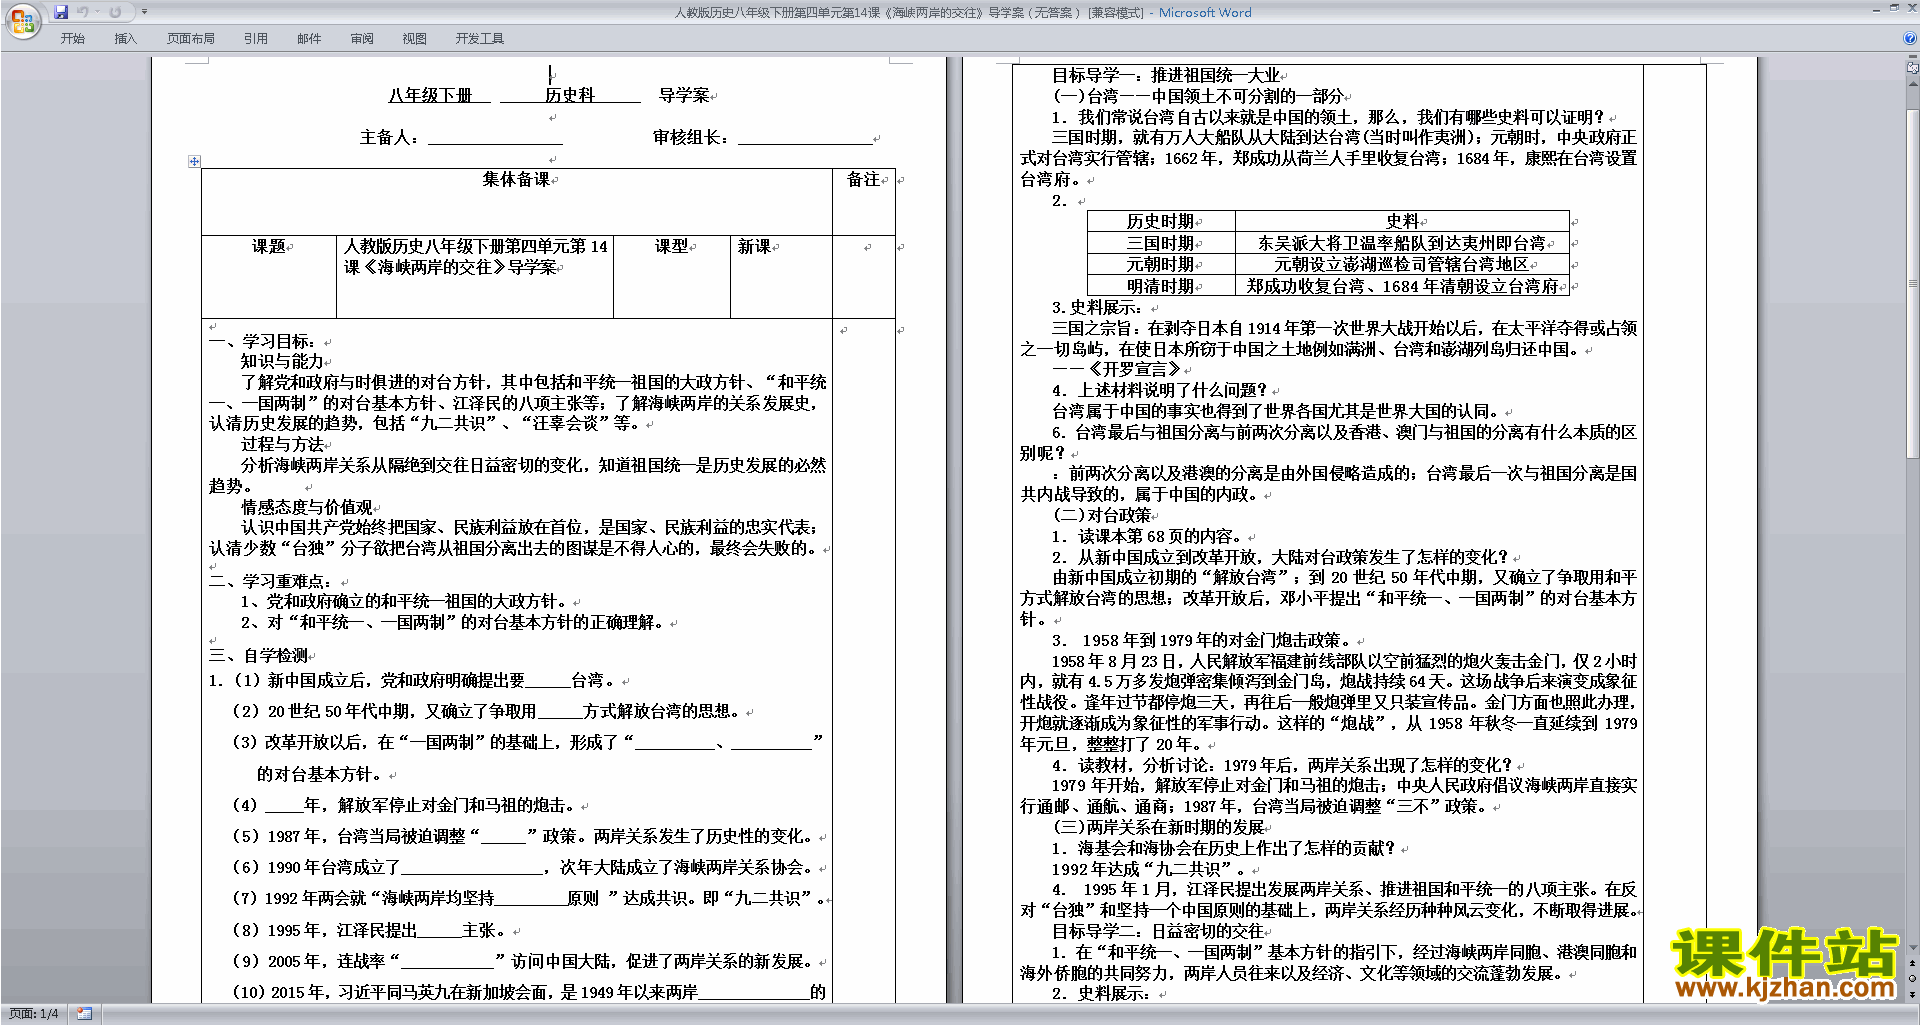Screen dimensions: 1920x1025
Task: Click the proofing status icon in status bar
Action: (84, 1014)
